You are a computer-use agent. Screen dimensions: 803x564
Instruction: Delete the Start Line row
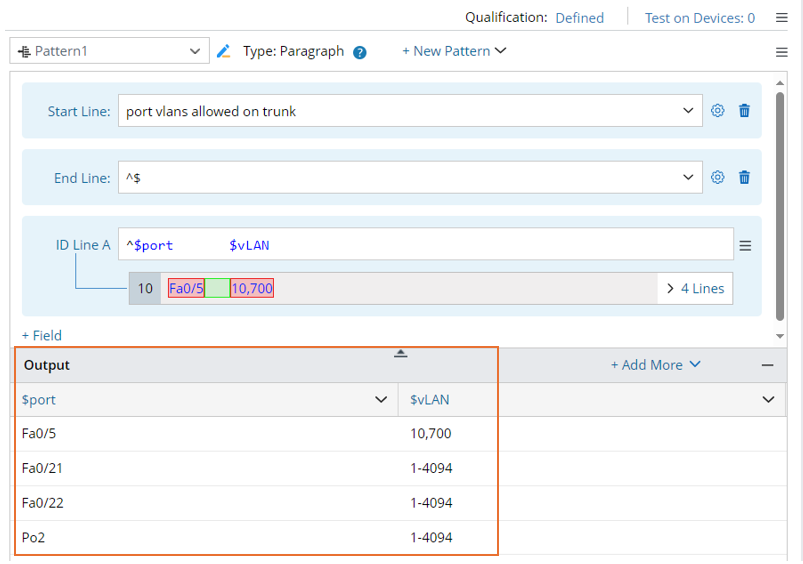pyautogui.click(x=744, y=111)
